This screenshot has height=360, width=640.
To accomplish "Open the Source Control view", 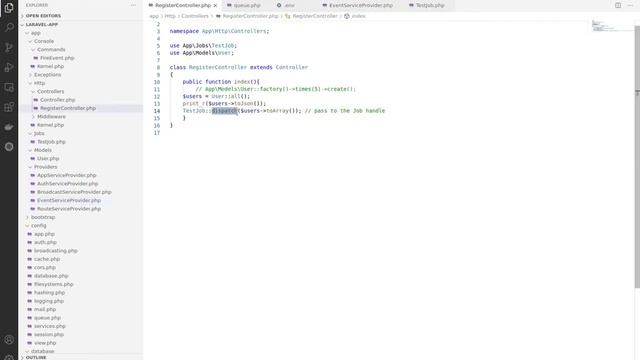I will [9, 47].
